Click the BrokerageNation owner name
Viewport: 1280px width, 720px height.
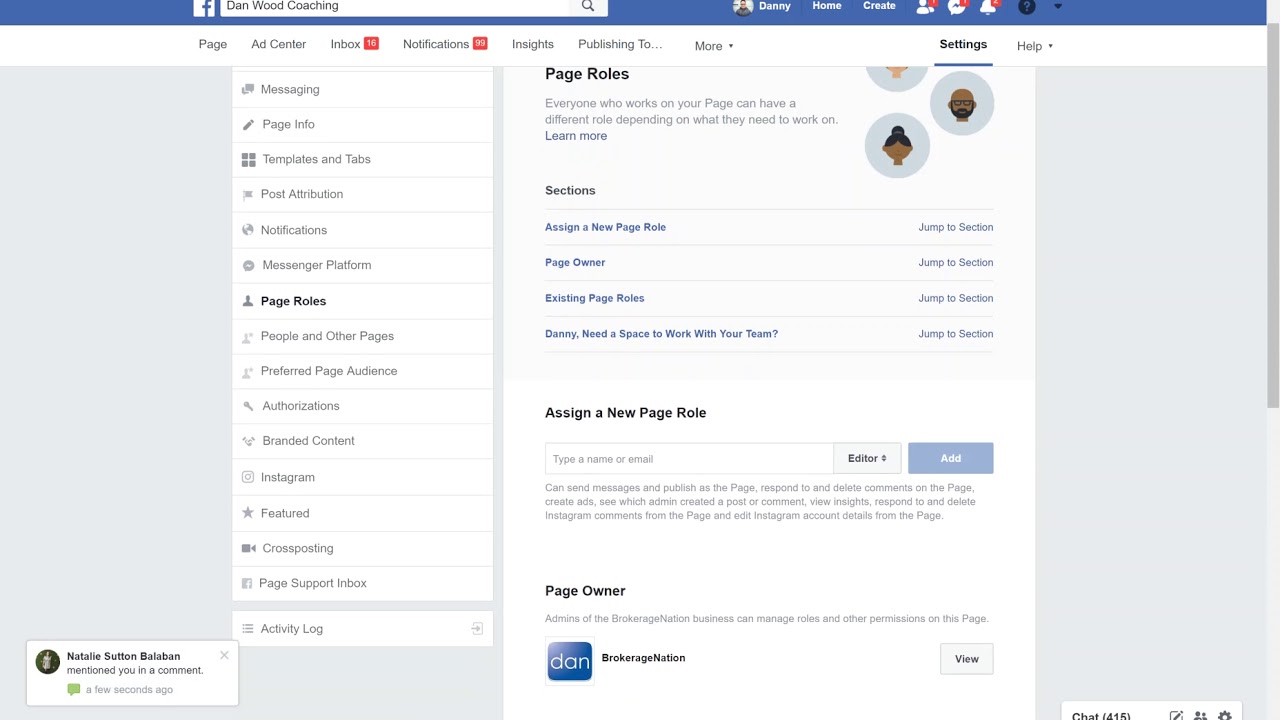tap(643, 658)
